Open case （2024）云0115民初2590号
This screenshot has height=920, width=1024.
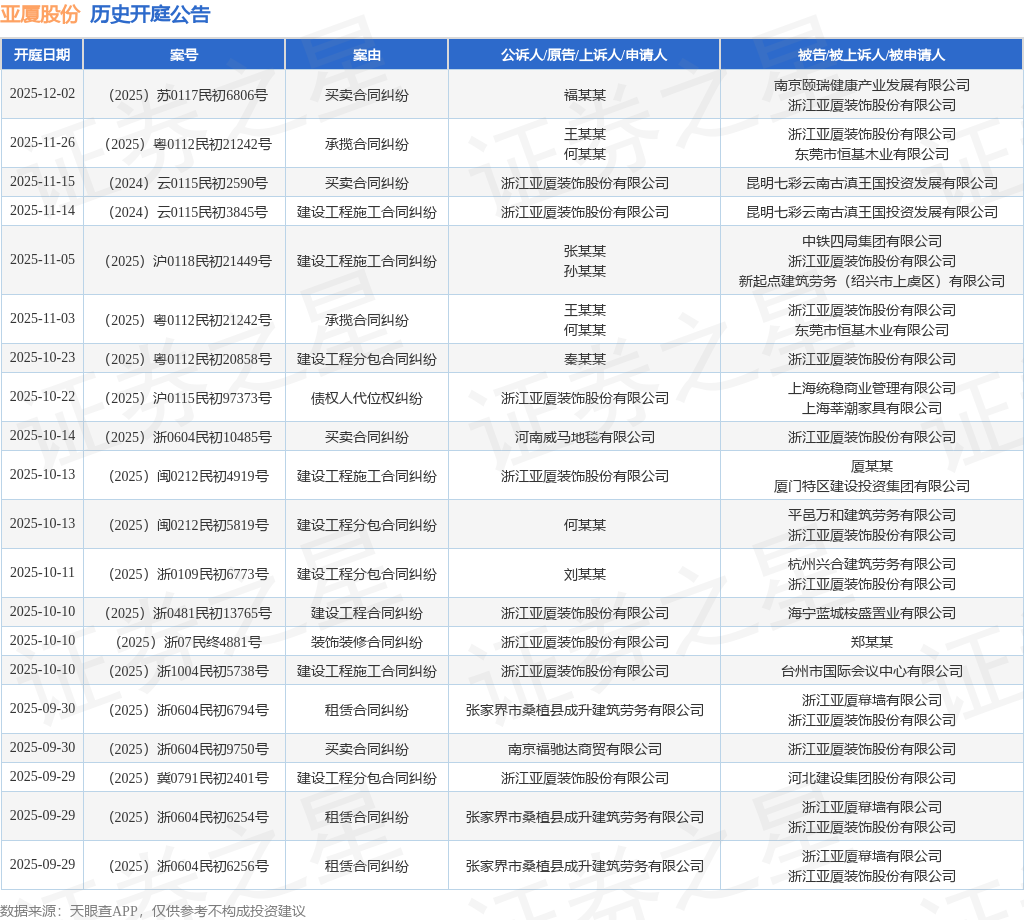point(184,183)
